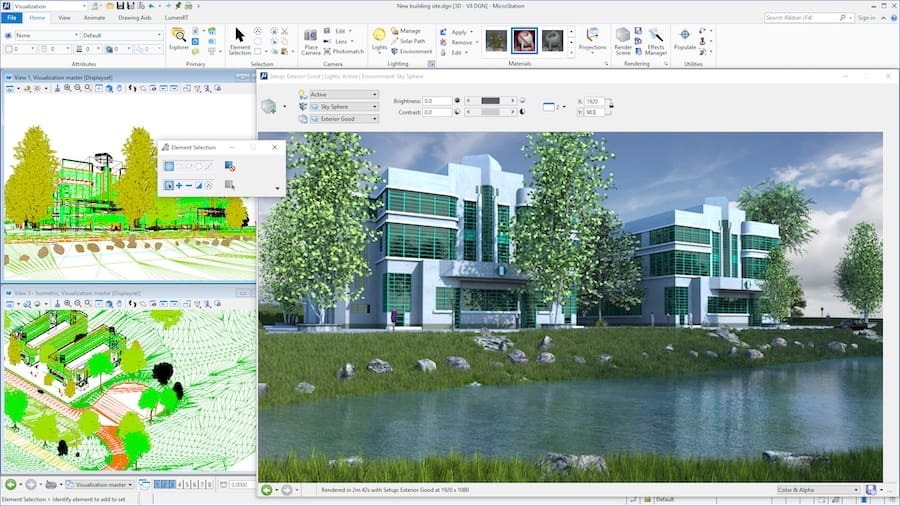Expand the Element Selection dialog options arrow
Image resolution: width=900 pixels, height=506 pixels.
pos(278,188)
